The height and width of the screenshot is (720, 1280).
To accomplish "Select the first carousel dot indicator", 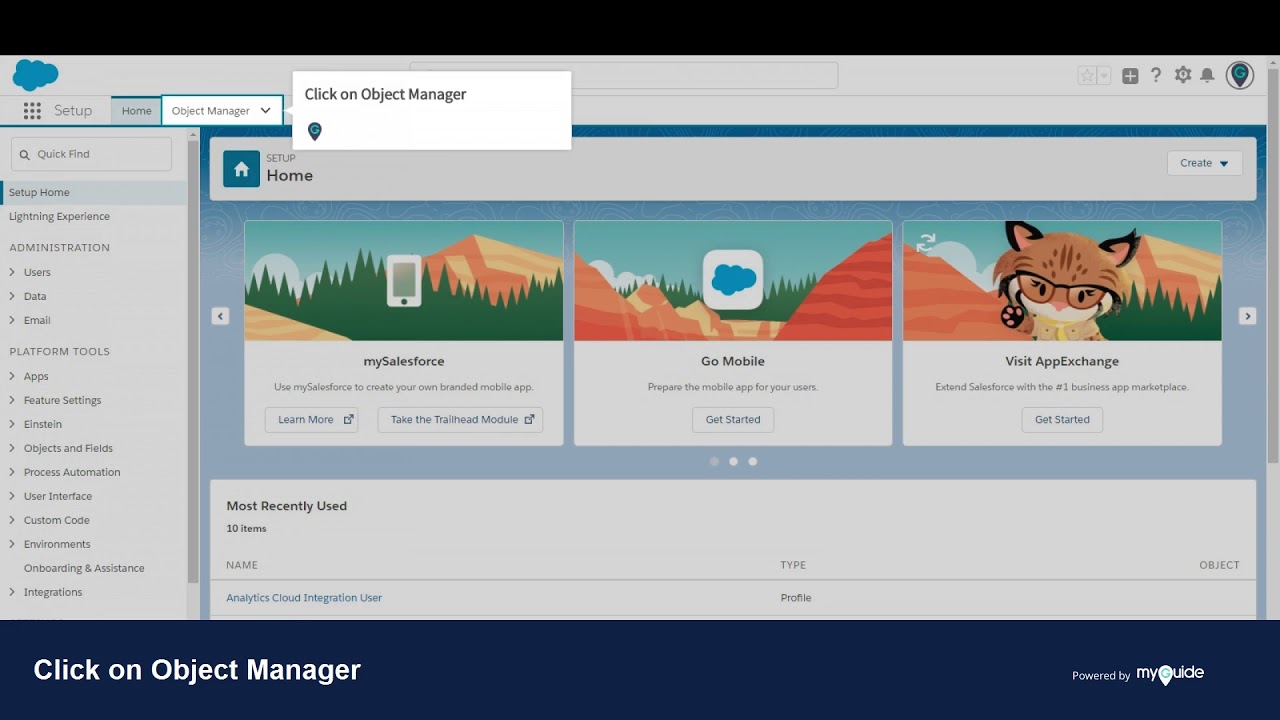I will (x=714, y=461).
